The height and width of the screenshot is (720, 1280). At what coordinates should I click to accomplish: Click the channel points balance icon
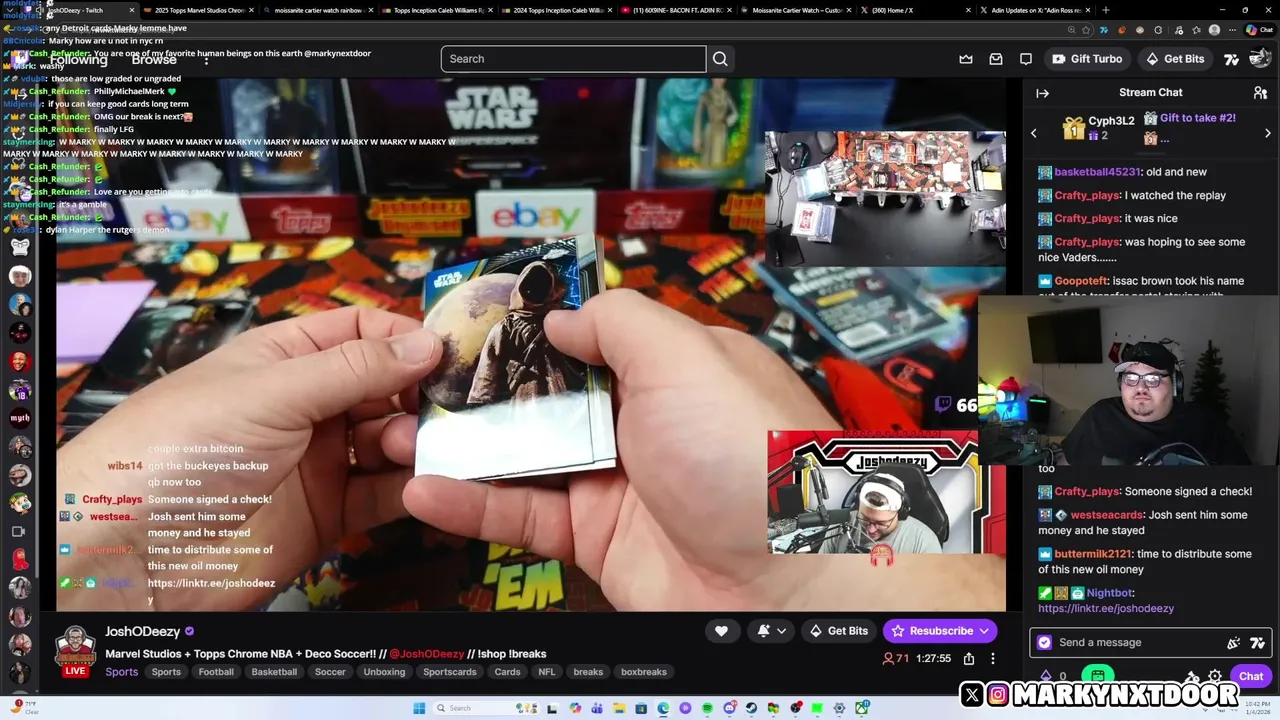pyautogui.click(x=1046, y=676)
